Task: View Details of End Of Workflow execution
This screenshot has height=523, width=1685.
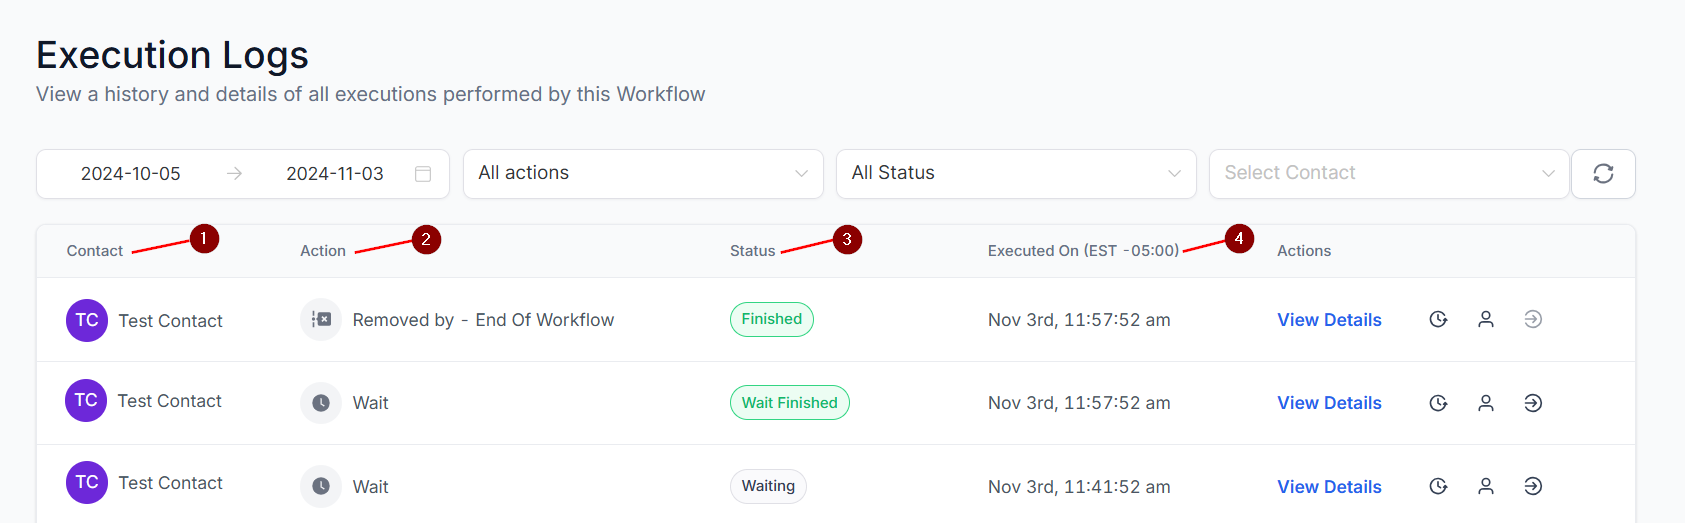Action: coord(1329,320)
